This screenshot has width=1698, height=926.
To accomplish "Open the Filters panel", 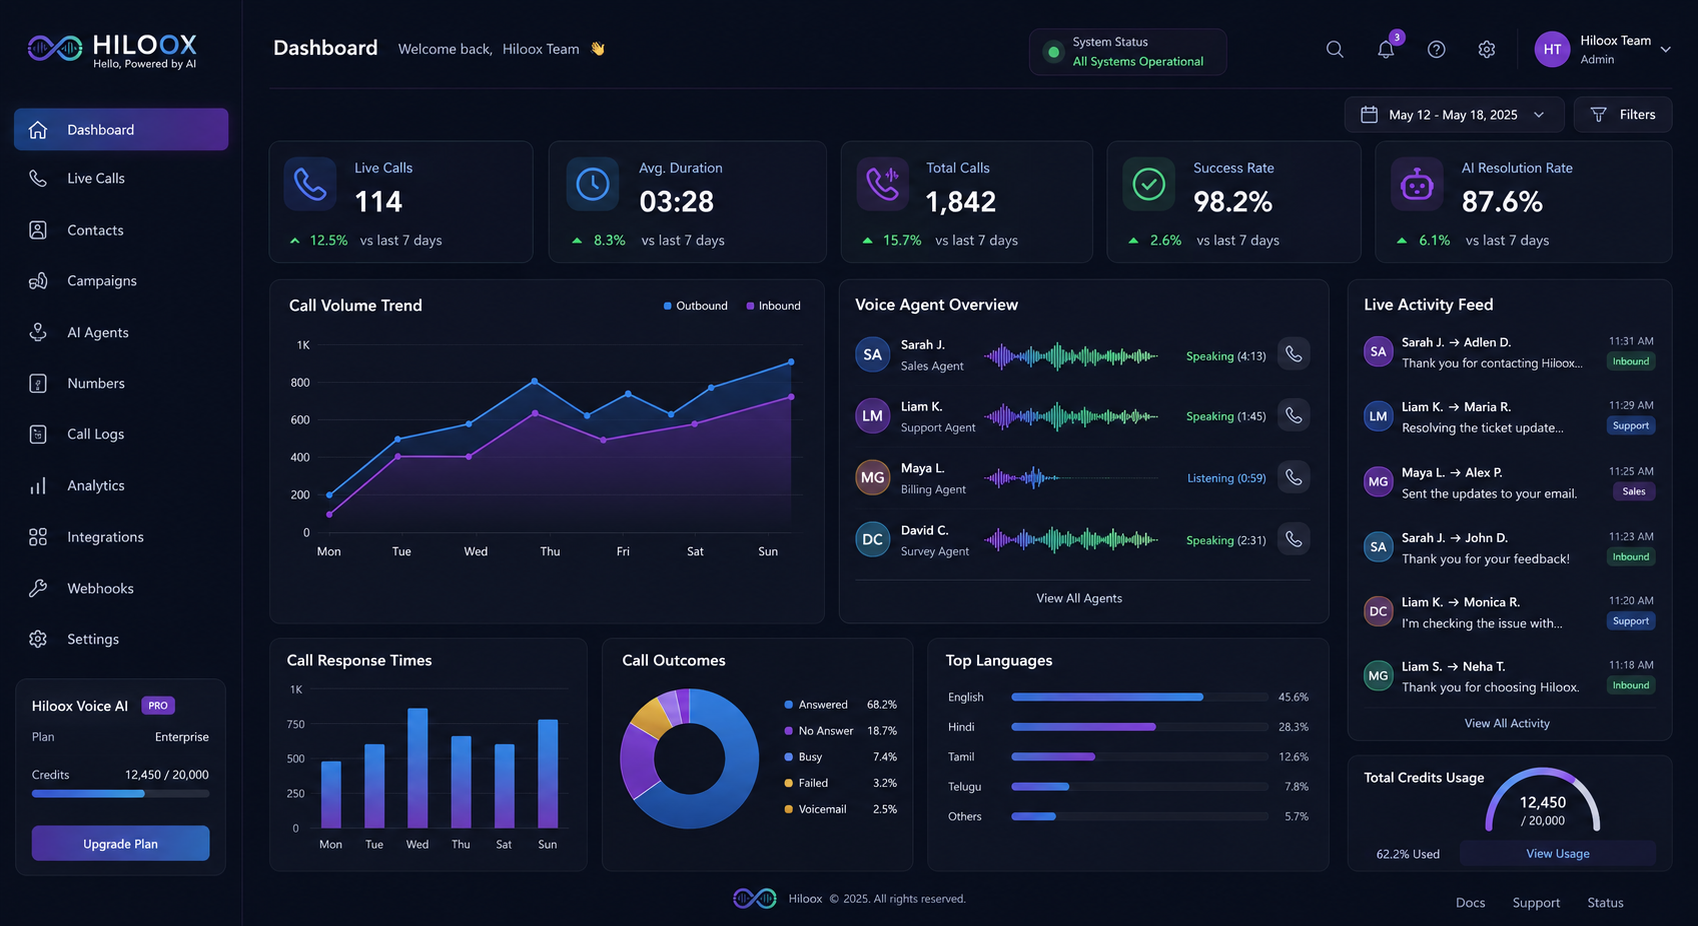I will (x=1623, y=115).
